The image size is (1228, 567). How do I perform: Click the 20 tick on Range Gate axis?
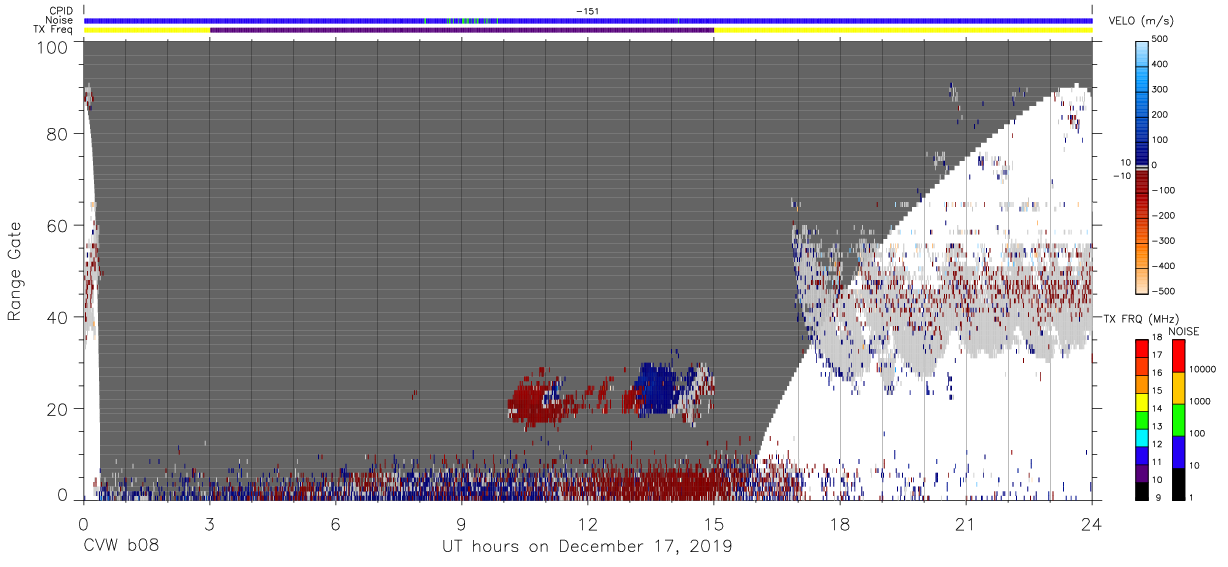click(x=58, y=409)
